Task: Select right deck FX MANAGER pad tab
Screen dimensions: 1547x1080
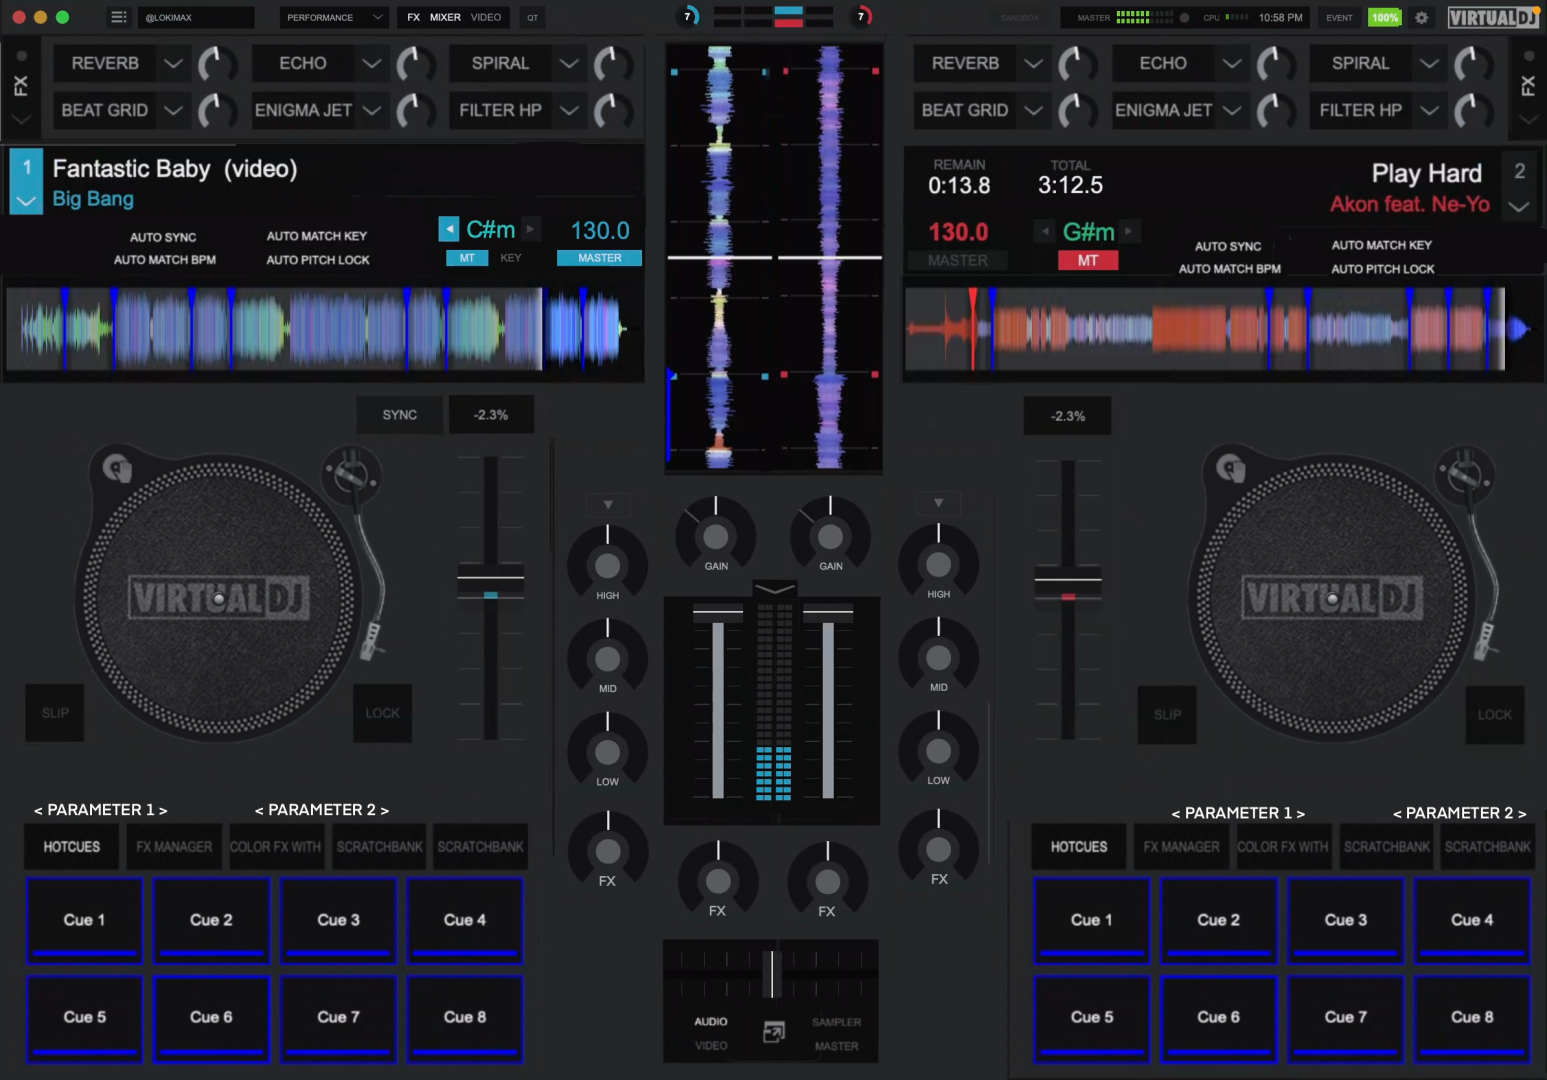Action: pyautogui.click(x=1181, y=846)
